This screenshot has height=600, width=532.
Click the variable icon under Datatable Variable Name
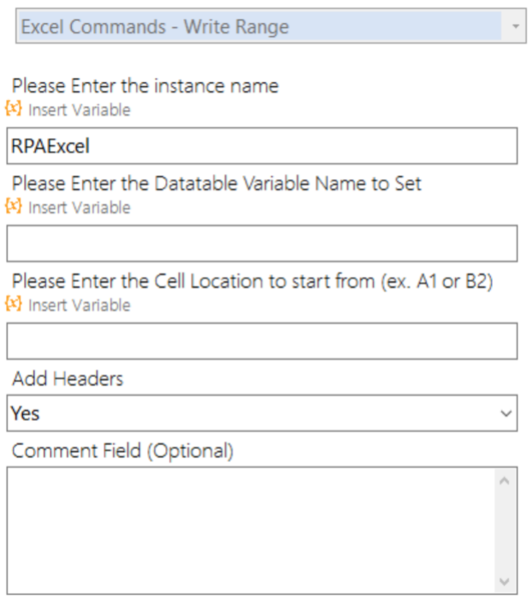click(13, 207)
